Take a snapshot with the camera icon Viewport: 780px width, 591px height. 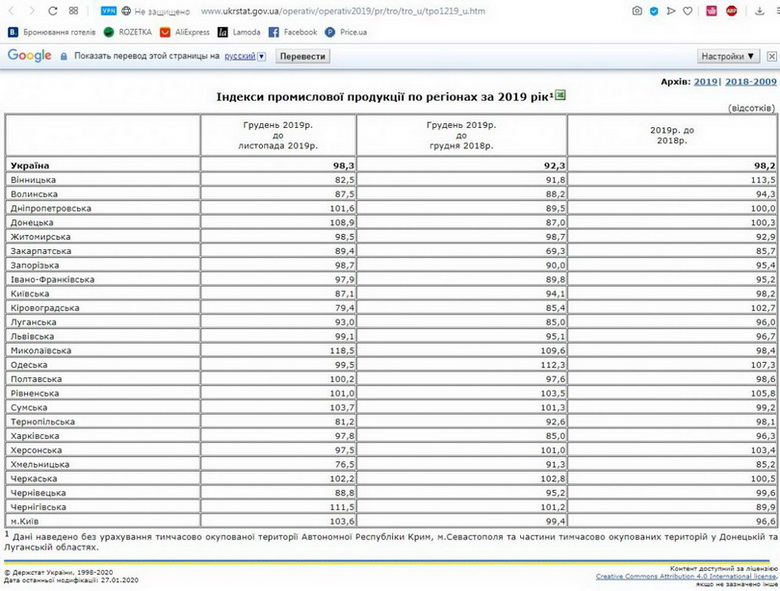pyautogui.click(x=637, y=11)
